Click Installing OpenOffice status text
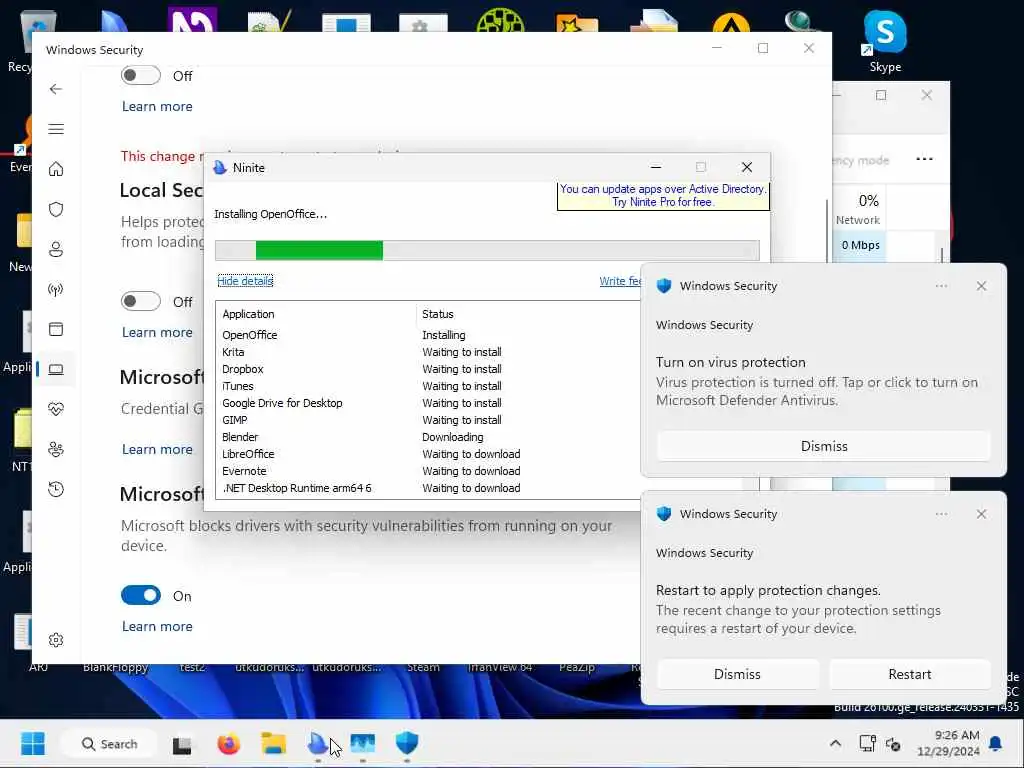This screenshot has height=768, width=1024. [x=270, y=214]
